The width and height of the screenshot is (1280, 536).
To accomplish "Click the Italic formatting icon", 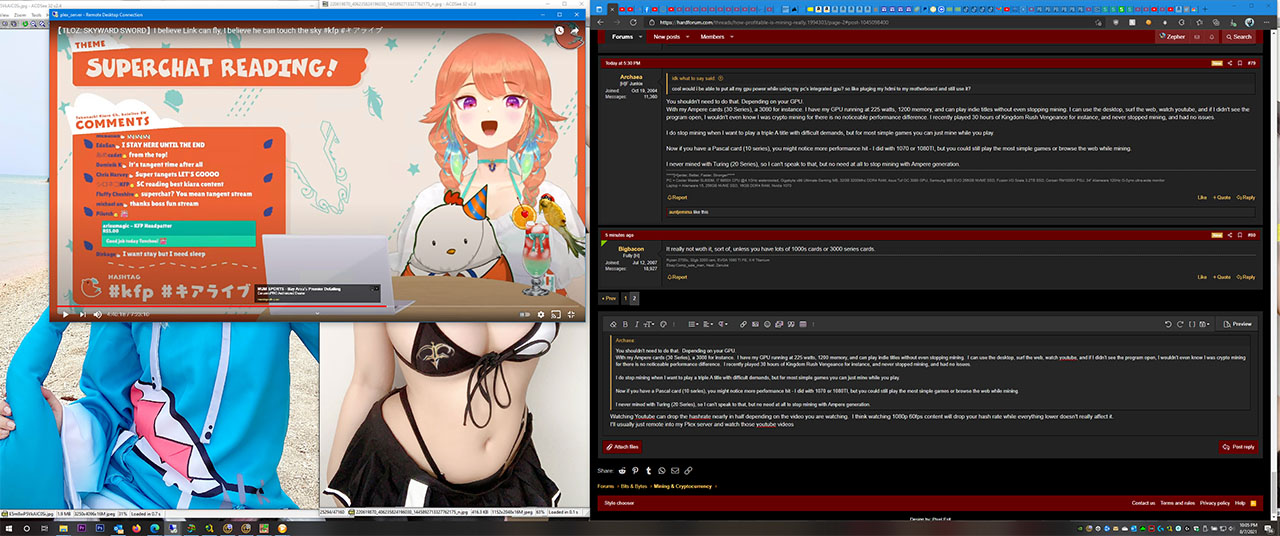I will (x=636, y=324).
